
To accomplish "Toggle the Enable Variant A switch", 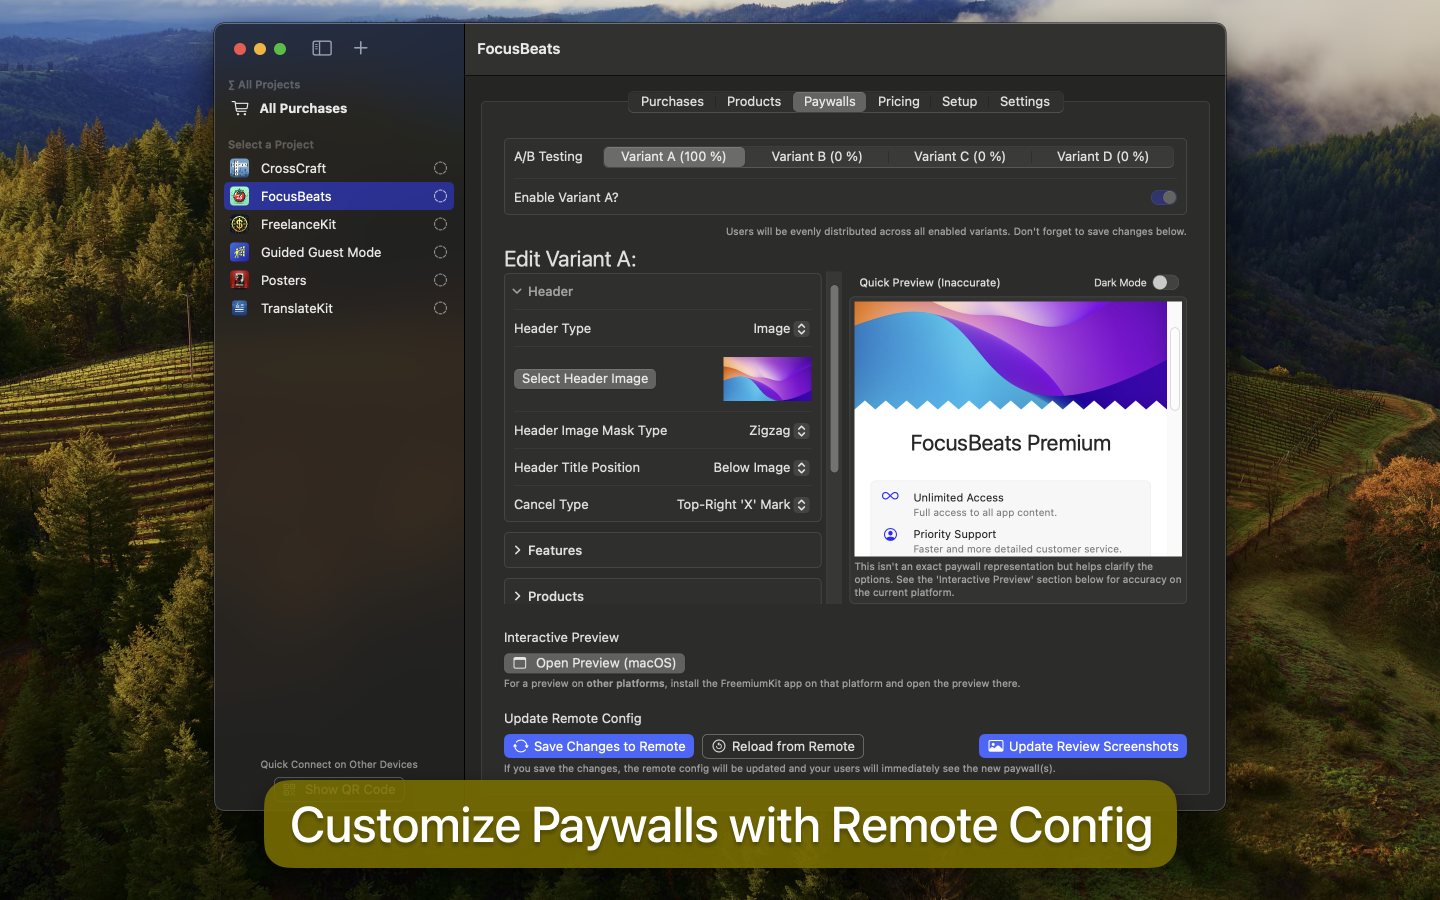I will pyautogui.click(x=1164, y=197).
